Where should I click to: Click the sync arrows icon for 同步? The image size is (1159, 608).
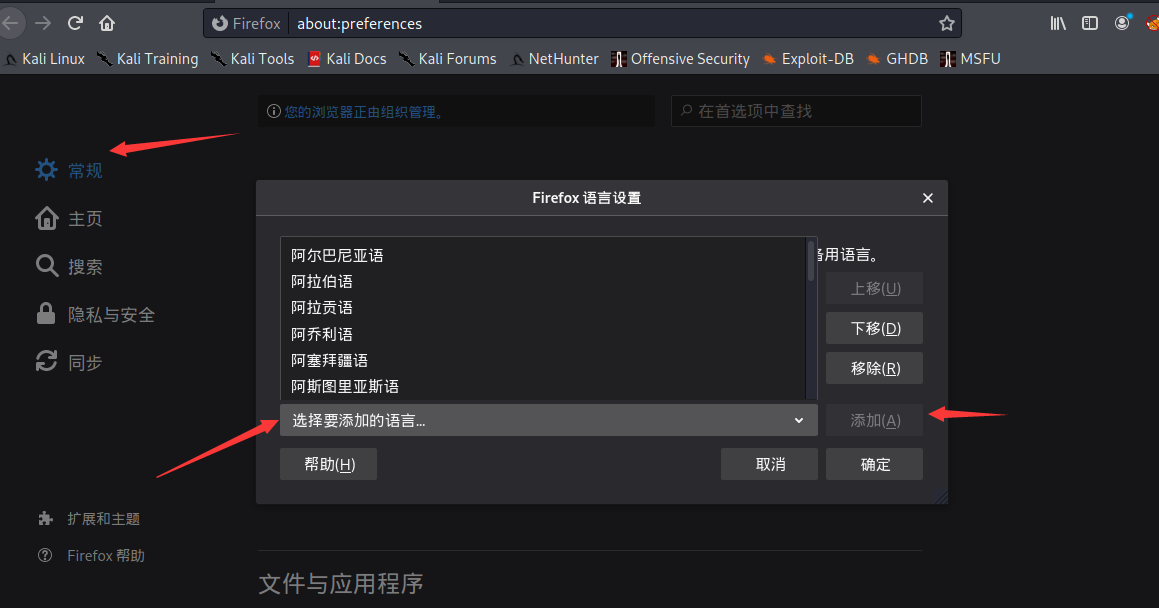click(x=47, y=361)
